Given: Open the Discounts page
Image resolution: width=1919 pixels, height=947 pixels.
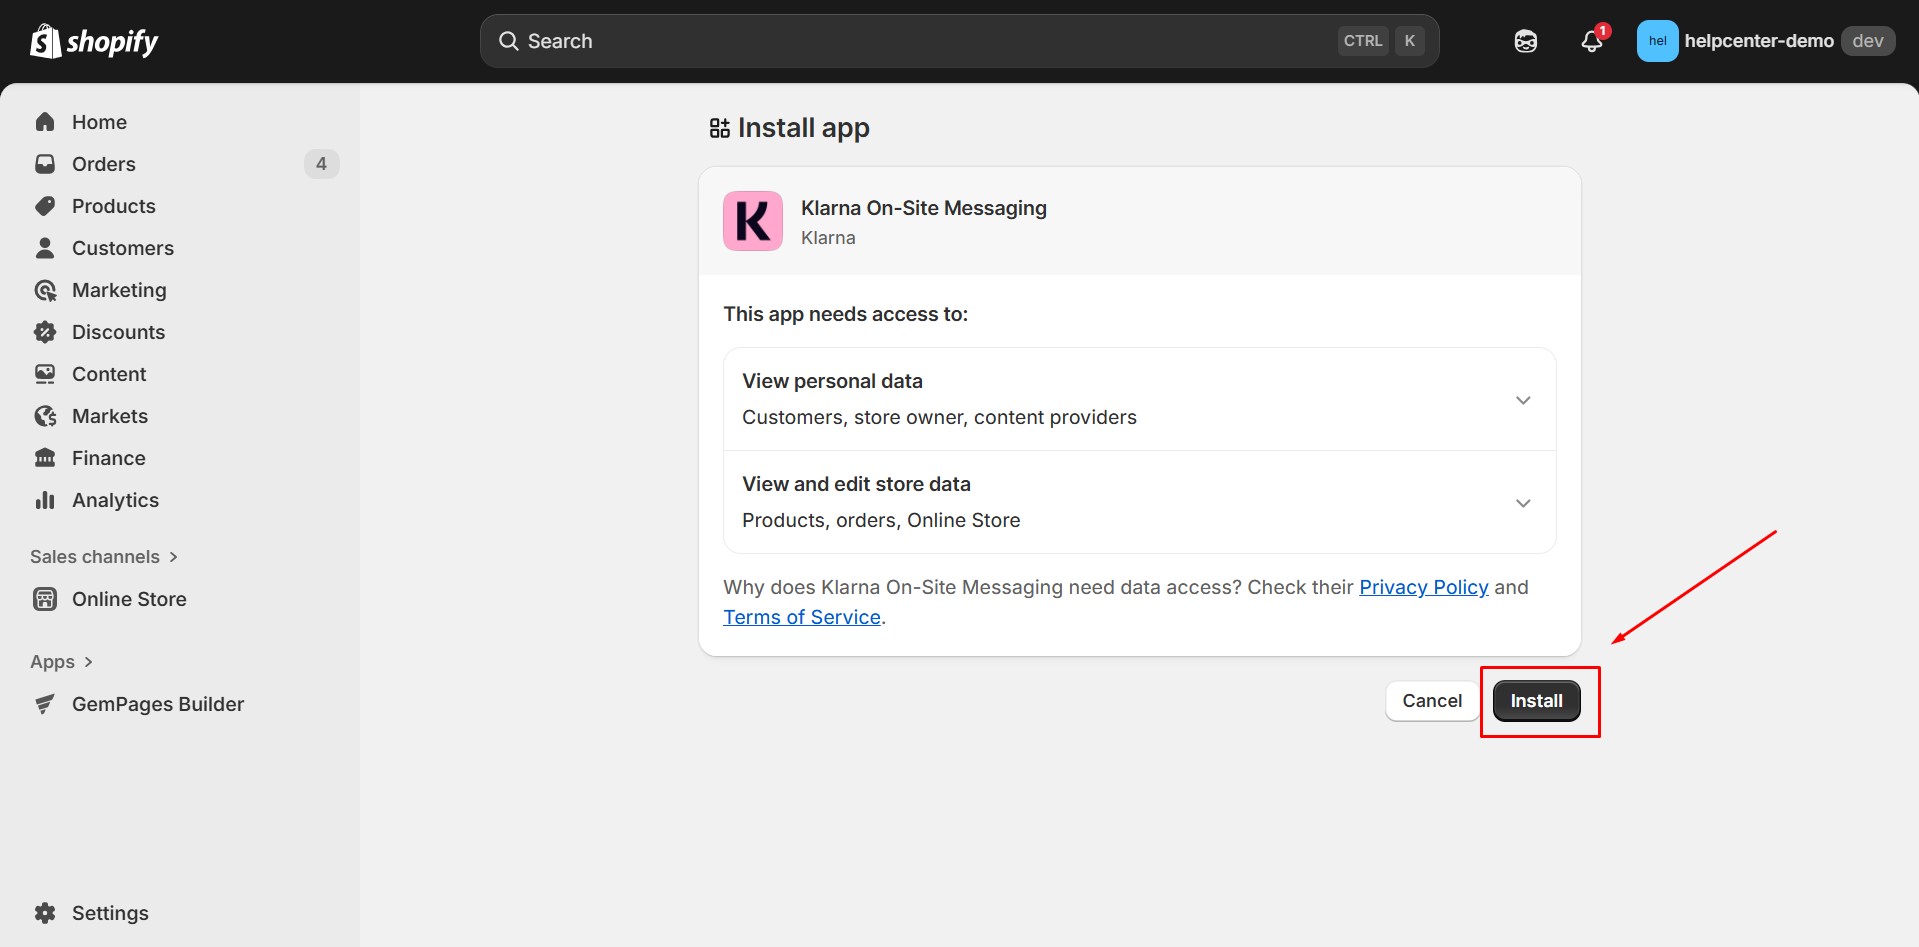Looking at the screenshot, I should point(118,331).
